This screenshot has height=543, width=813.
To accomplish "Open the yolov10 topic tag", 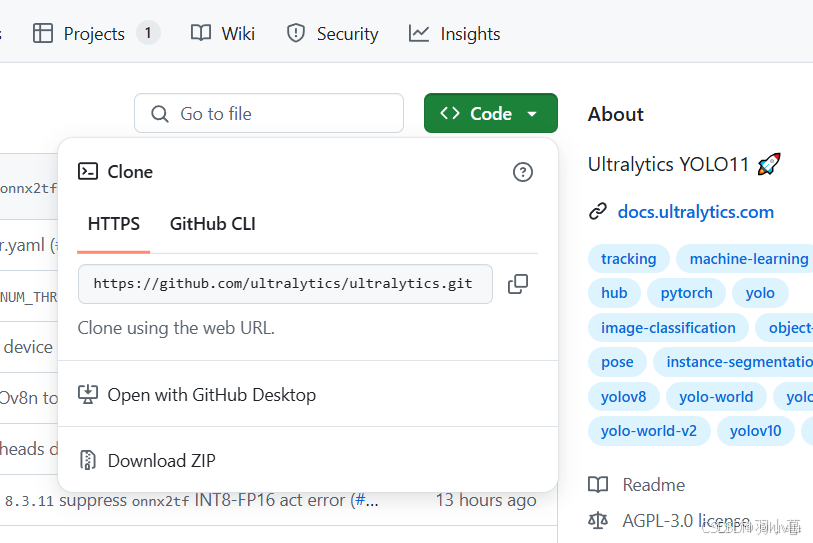I will pyautogui.click(x=755, y=431).
